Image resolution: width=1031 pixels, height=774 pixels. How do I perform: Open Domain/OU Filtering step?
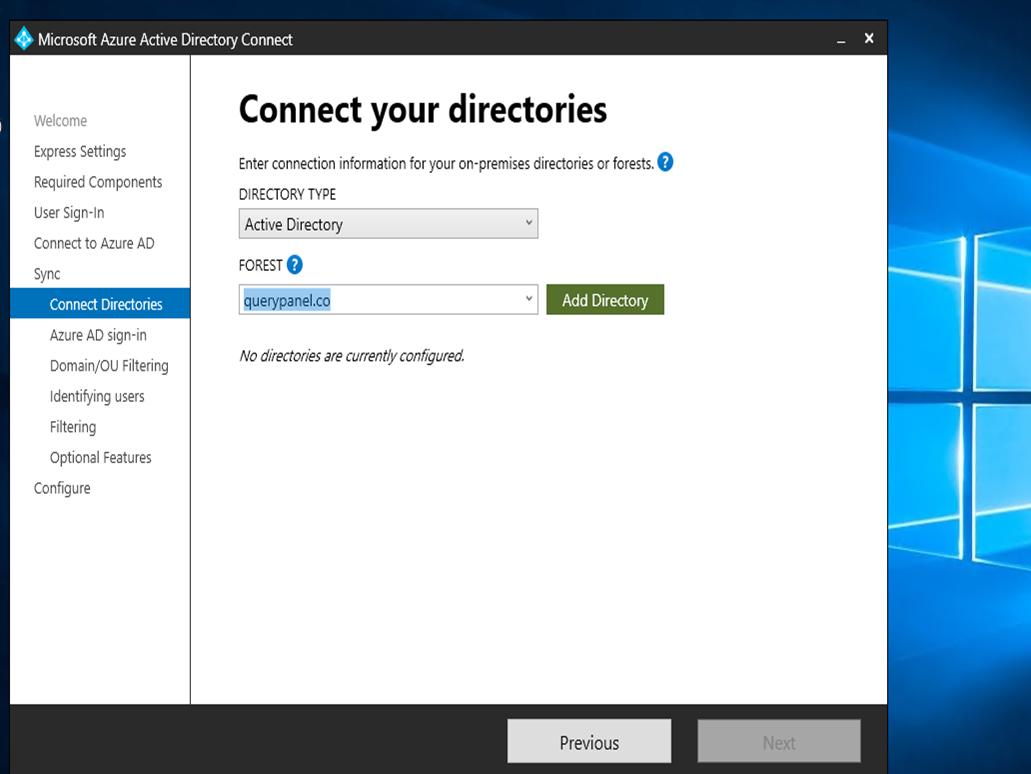point(109,366)
